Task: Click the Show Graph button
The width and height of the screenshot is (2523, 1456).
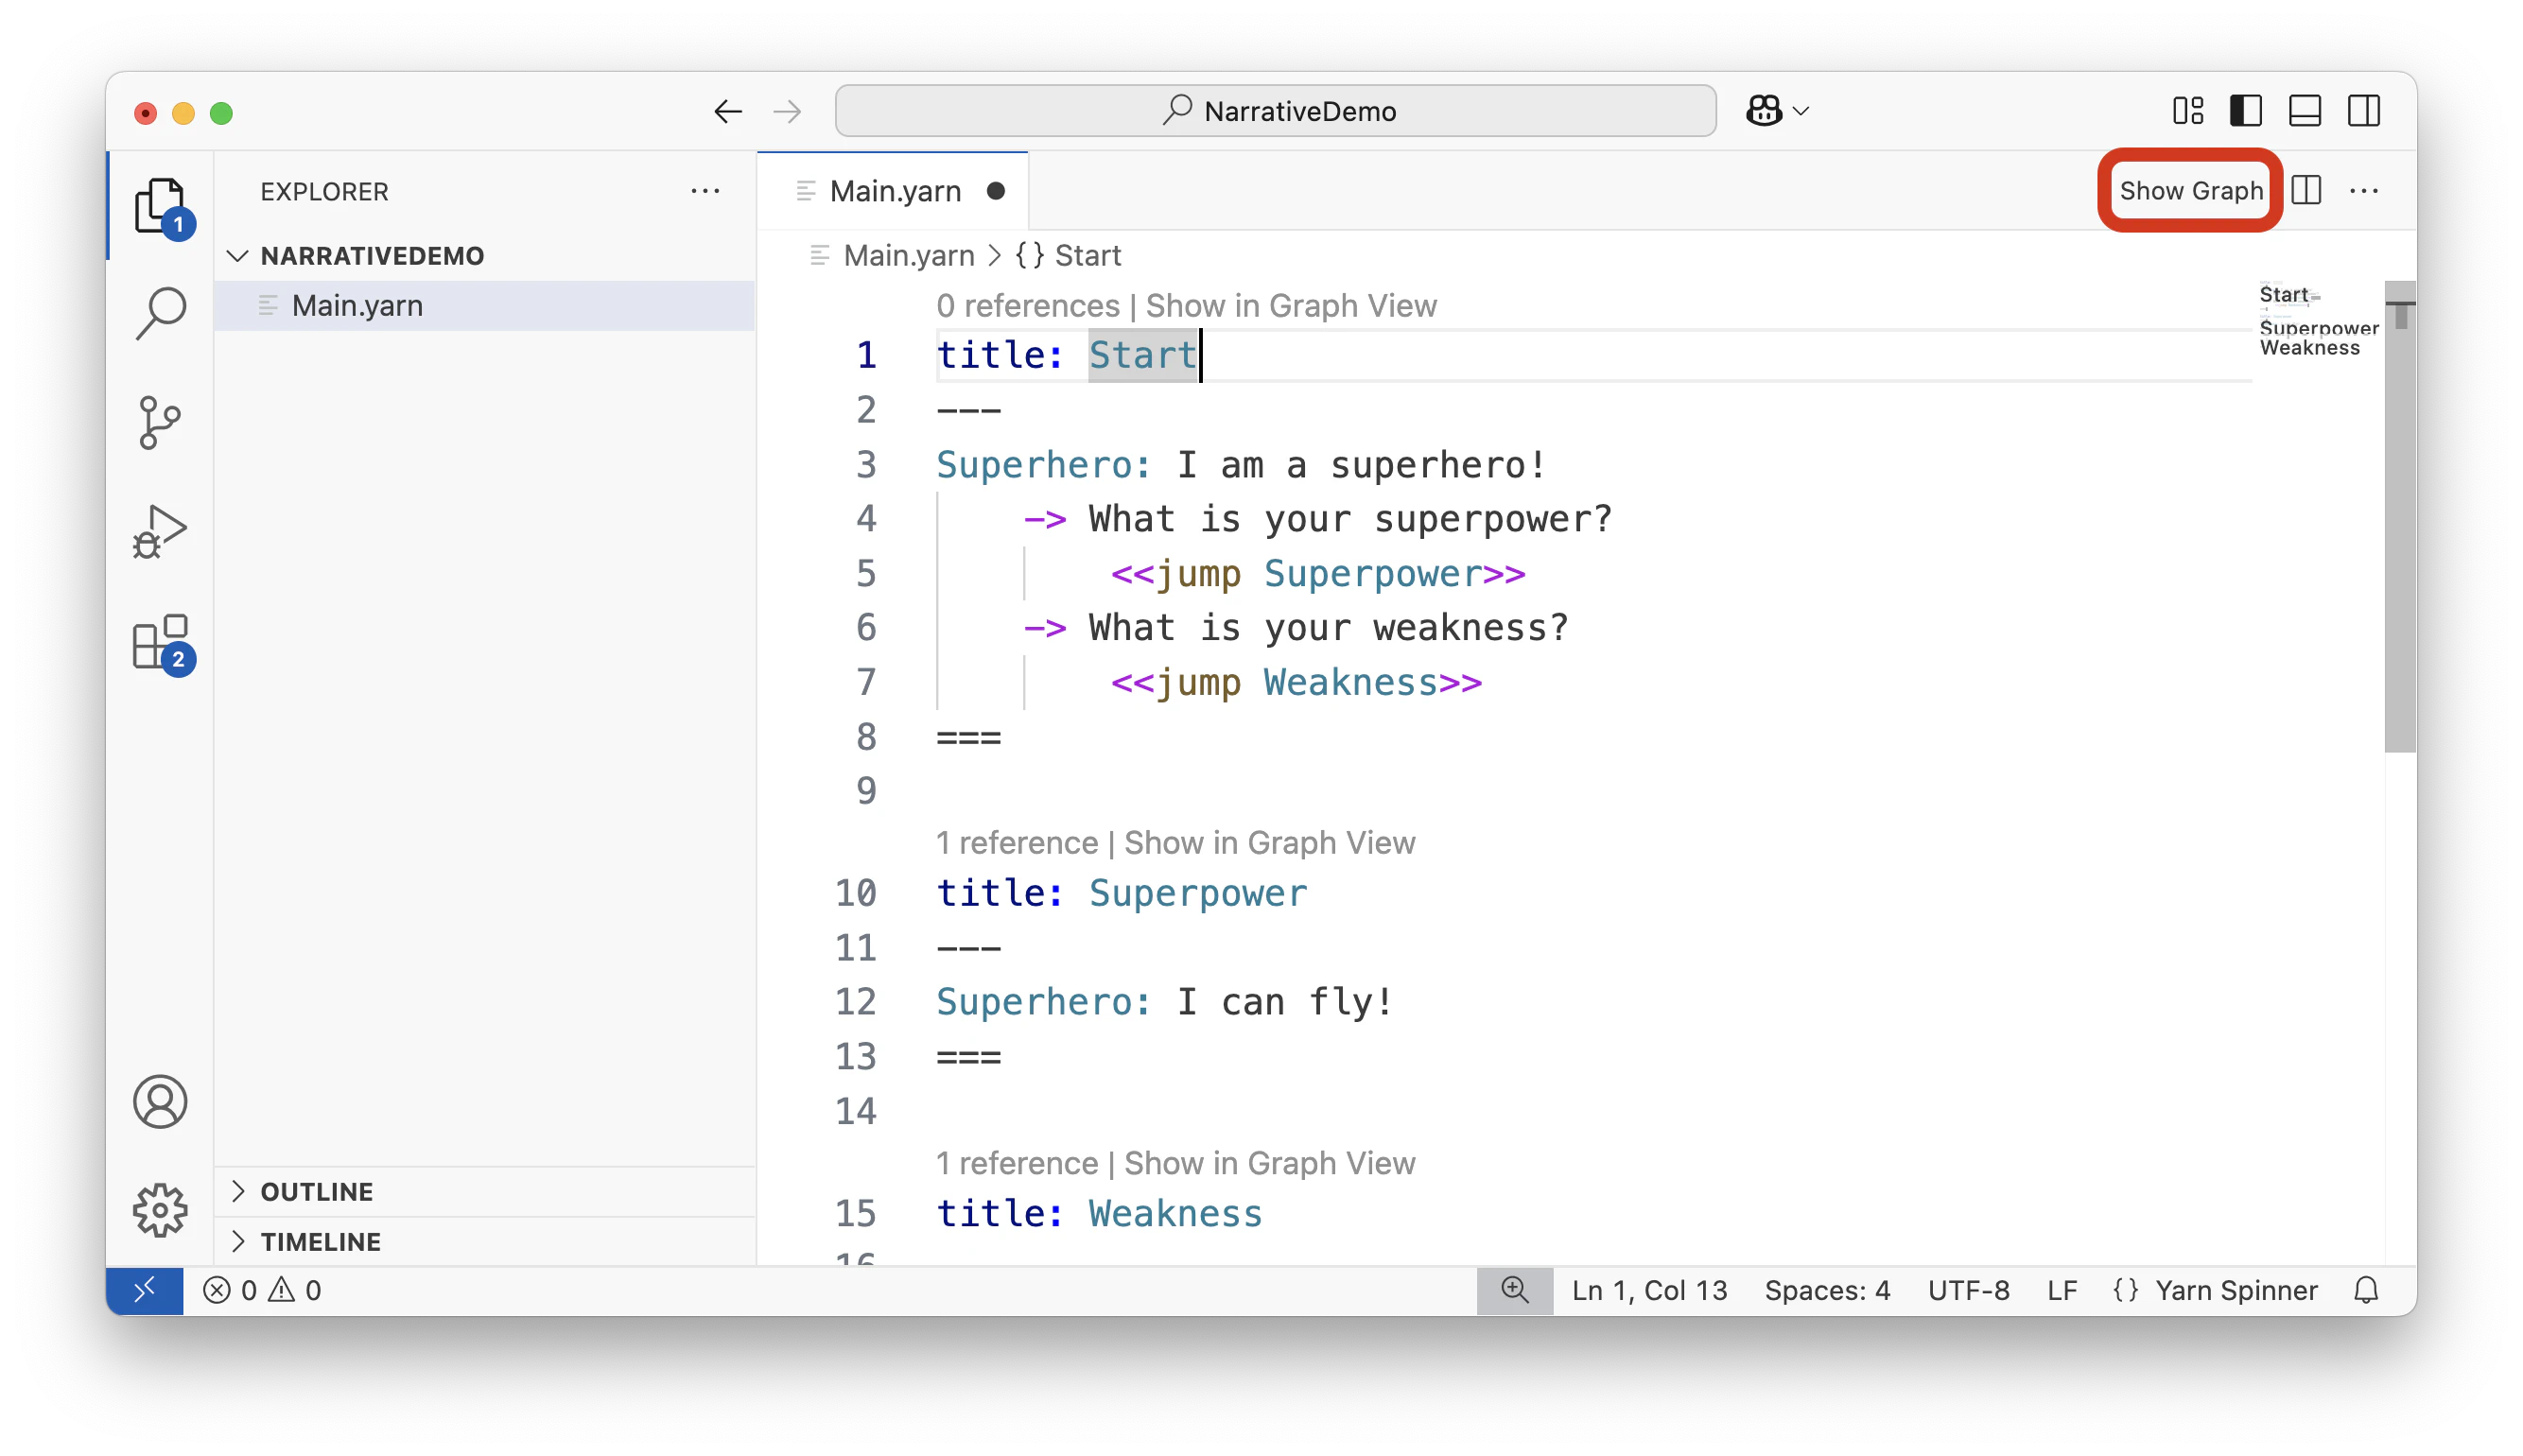Action: pos(2190,190)
